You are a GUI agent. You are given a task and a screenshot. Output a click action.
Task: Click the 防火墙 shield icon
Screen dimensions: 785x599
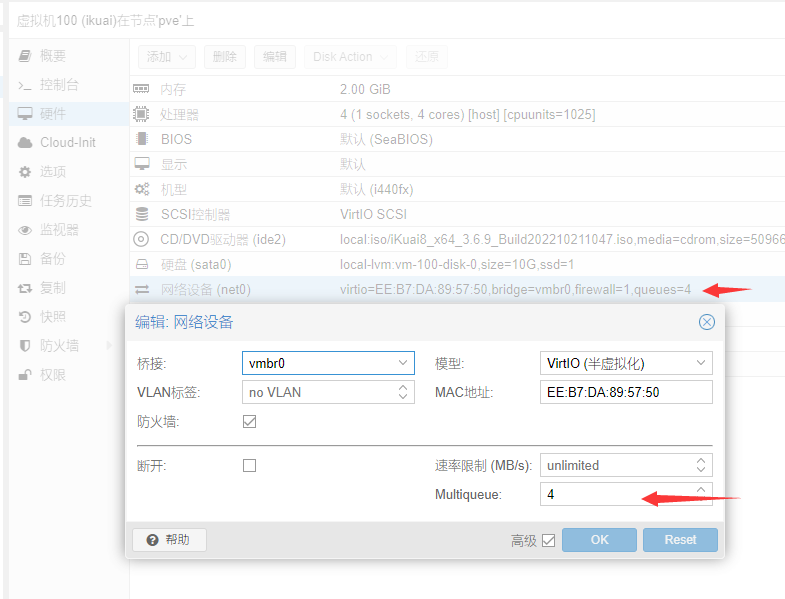point(25,346)
